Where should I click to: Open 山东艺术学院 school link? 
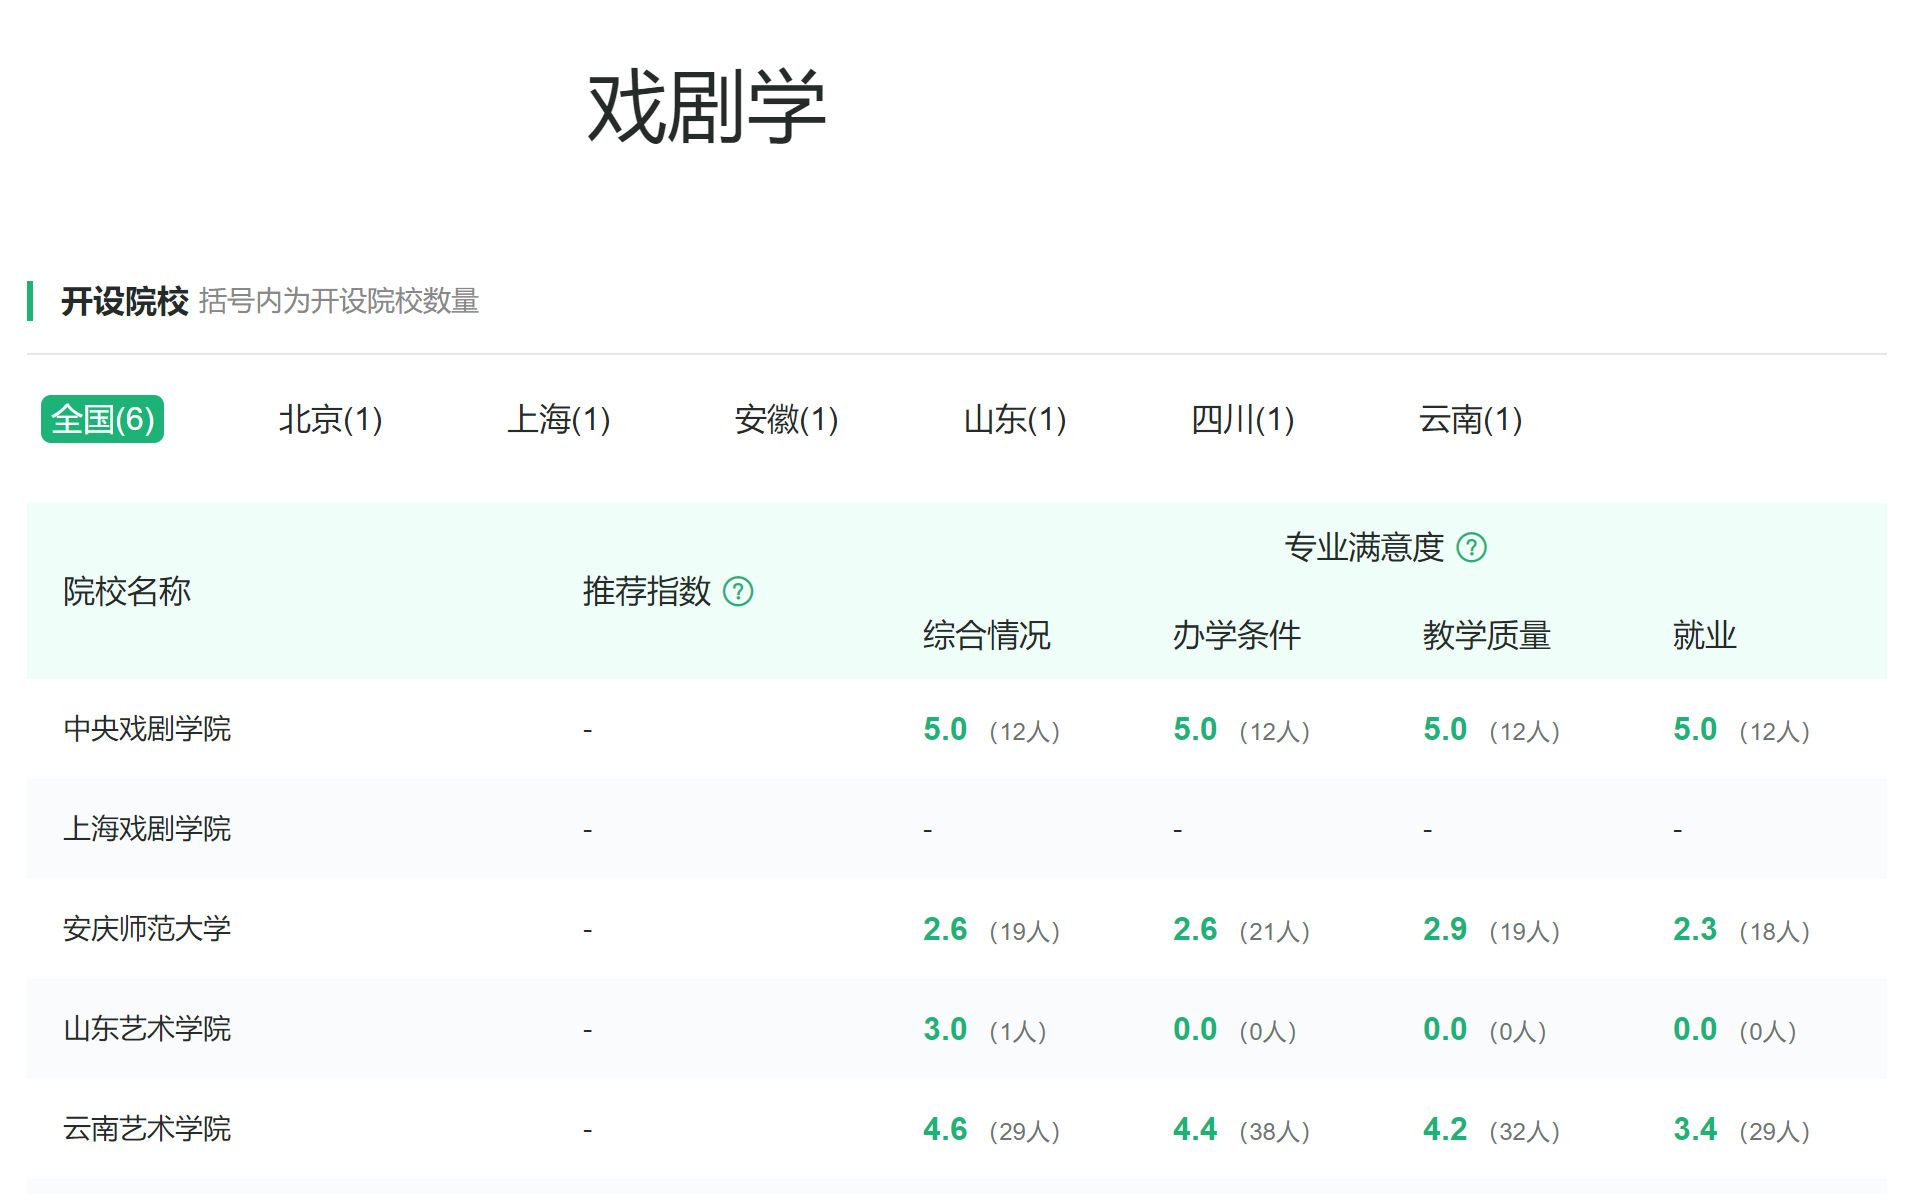pos(147,1029)
